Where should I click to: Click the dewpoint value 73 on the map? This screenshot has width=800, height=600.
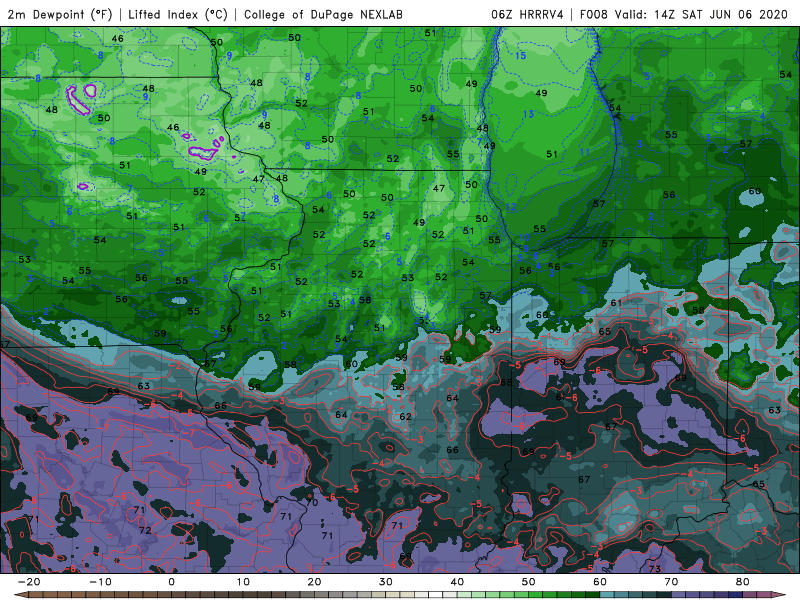655,568
